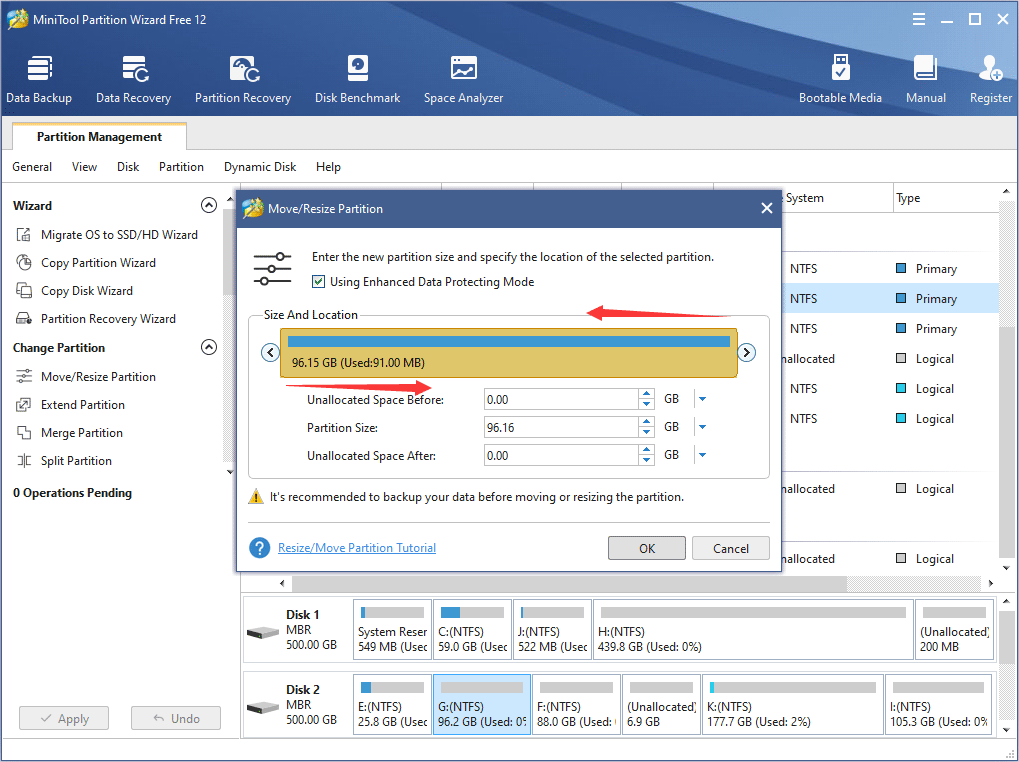The width and height of the screenshot is (1019, 762).
Task: Decrease the Partition Size value
Action: pos(646,433)
